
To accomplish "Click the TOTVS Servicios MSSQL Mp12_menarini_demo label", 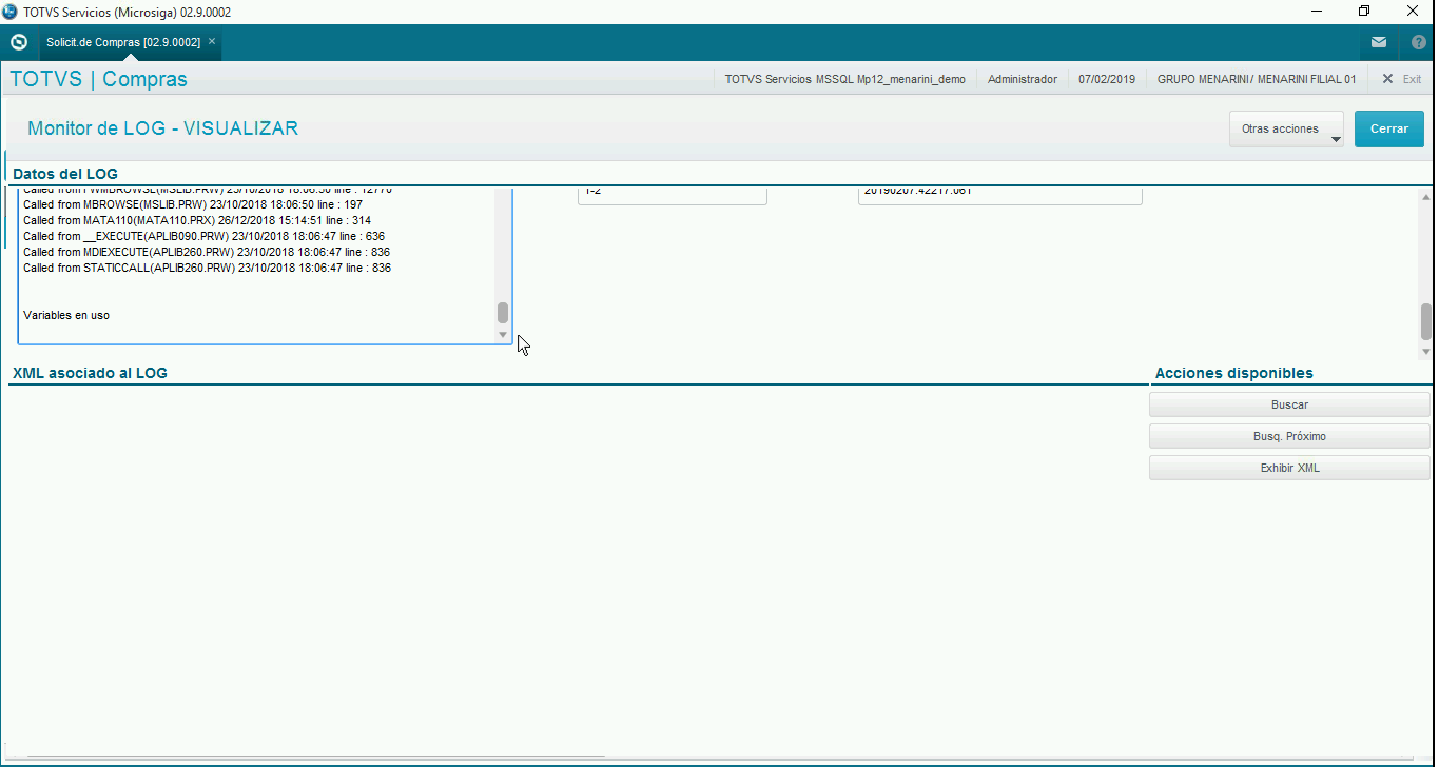I will point(845,79).
